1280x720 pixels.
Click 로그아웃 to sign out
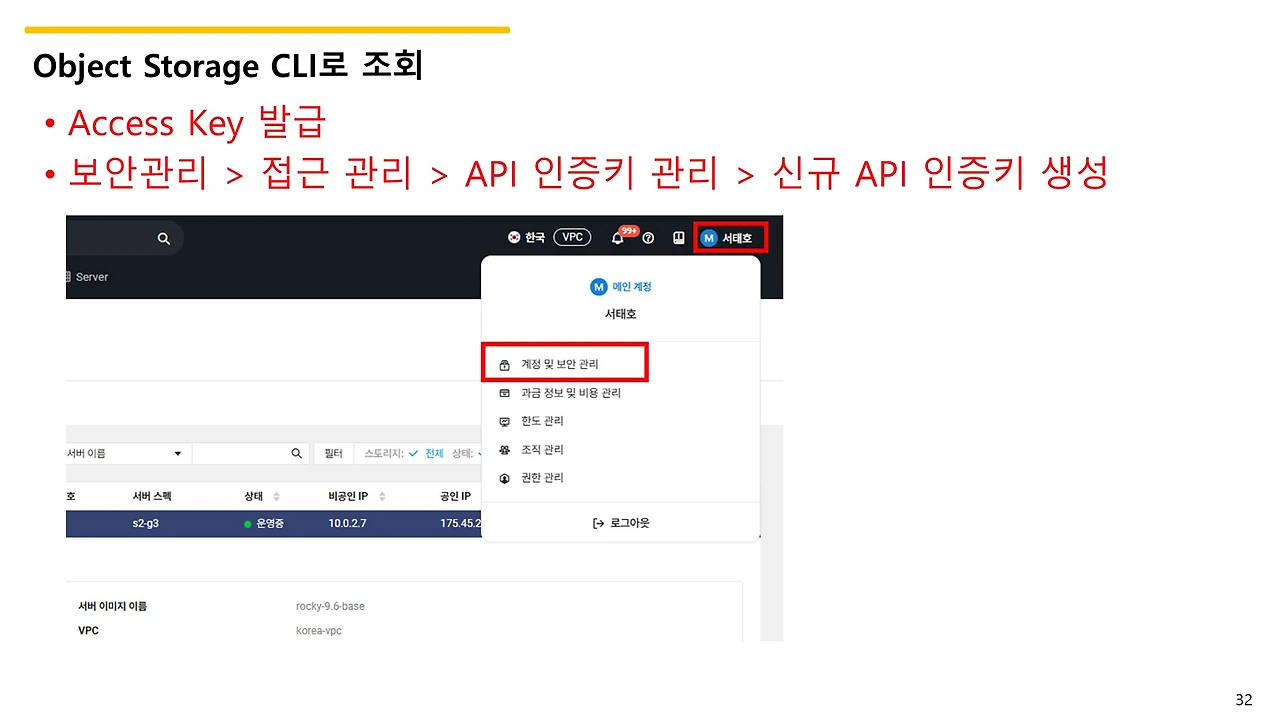[x=623, y=522]
